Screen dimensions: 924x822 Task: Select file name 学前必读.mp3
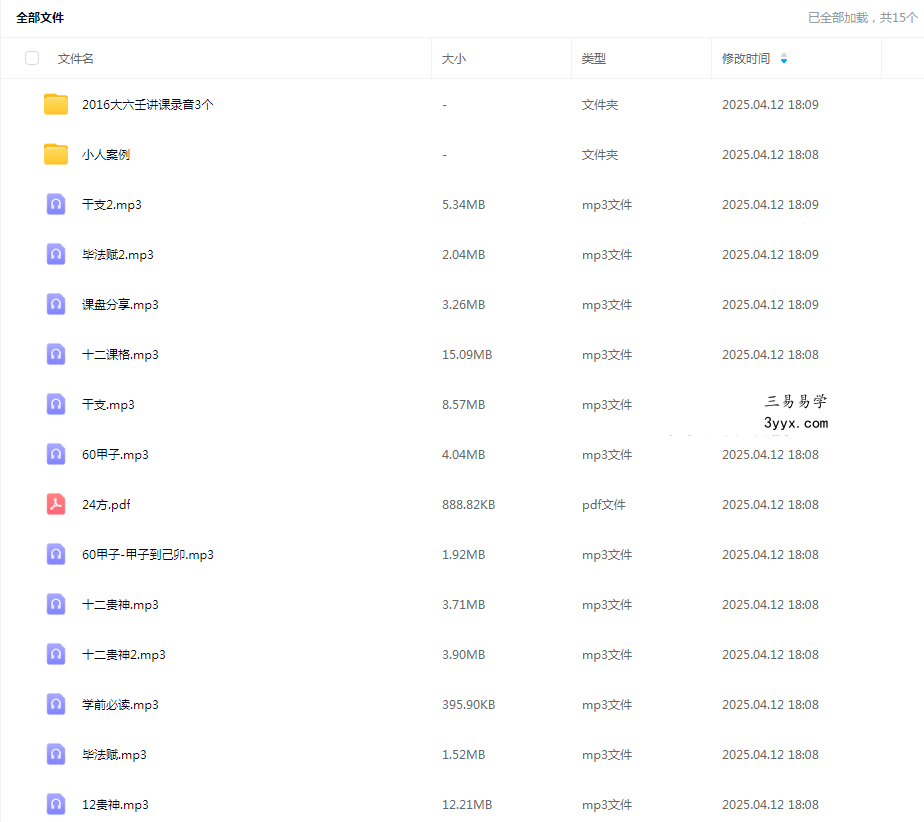click(120, 705)
